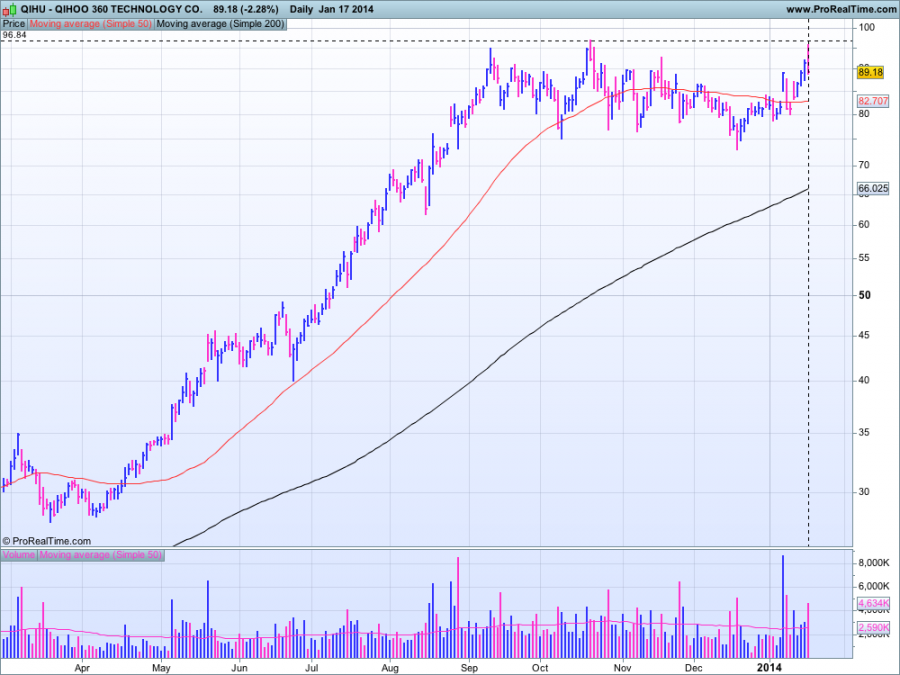Click the date Jan 17 2014
The width and height of the screenshot is (900, 675).
(347, 9)
